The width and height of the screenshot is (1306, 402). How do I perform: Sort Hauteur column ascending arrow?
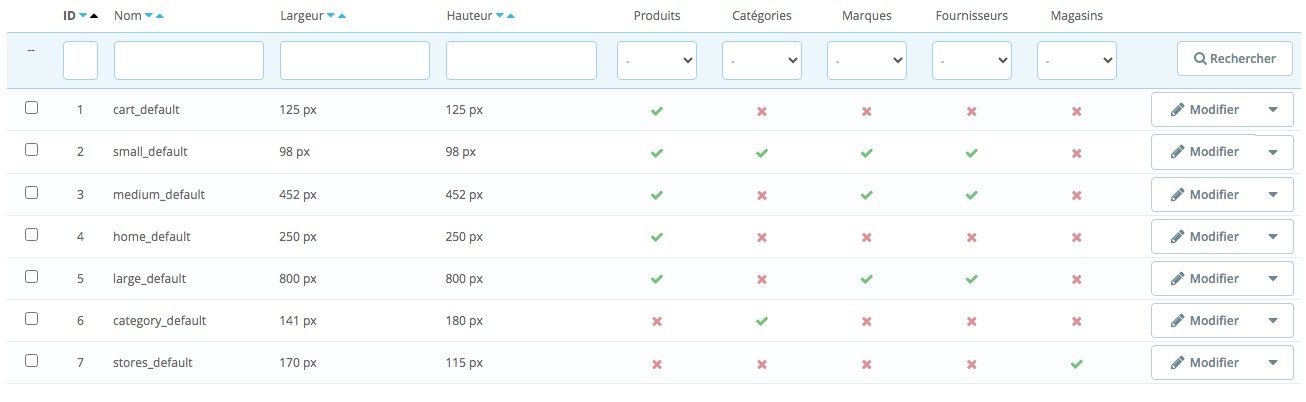tap(511, 17)
